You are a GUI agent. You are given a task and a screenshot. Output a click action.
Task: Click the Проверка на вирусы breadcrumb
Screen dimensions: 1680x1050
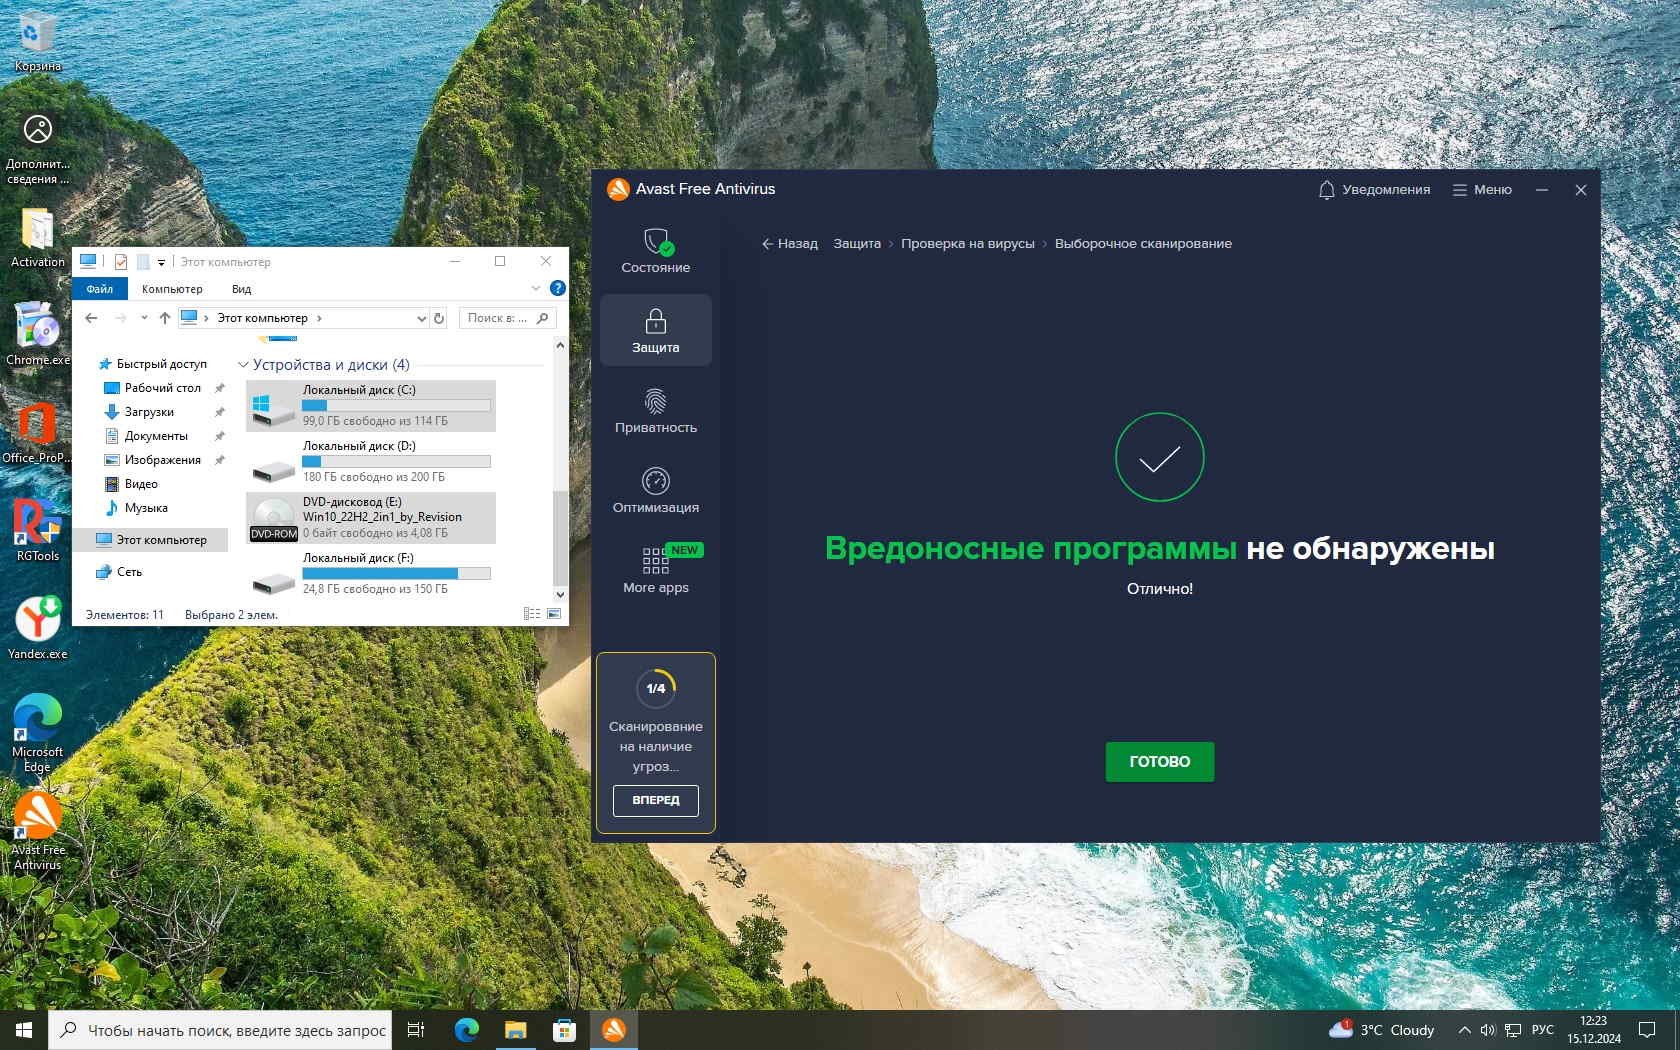click(x=967, y=243)
